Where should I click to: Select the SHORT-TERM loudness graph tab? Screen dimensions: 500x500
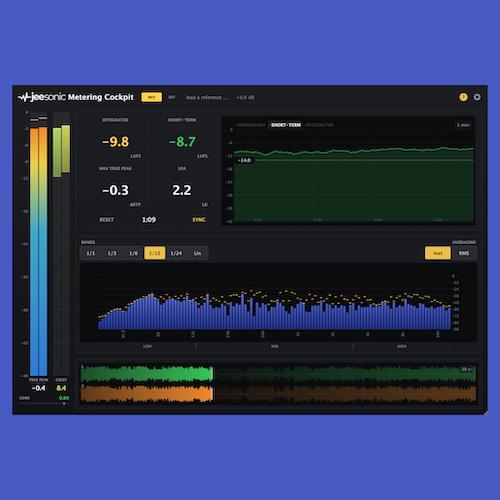286,125
